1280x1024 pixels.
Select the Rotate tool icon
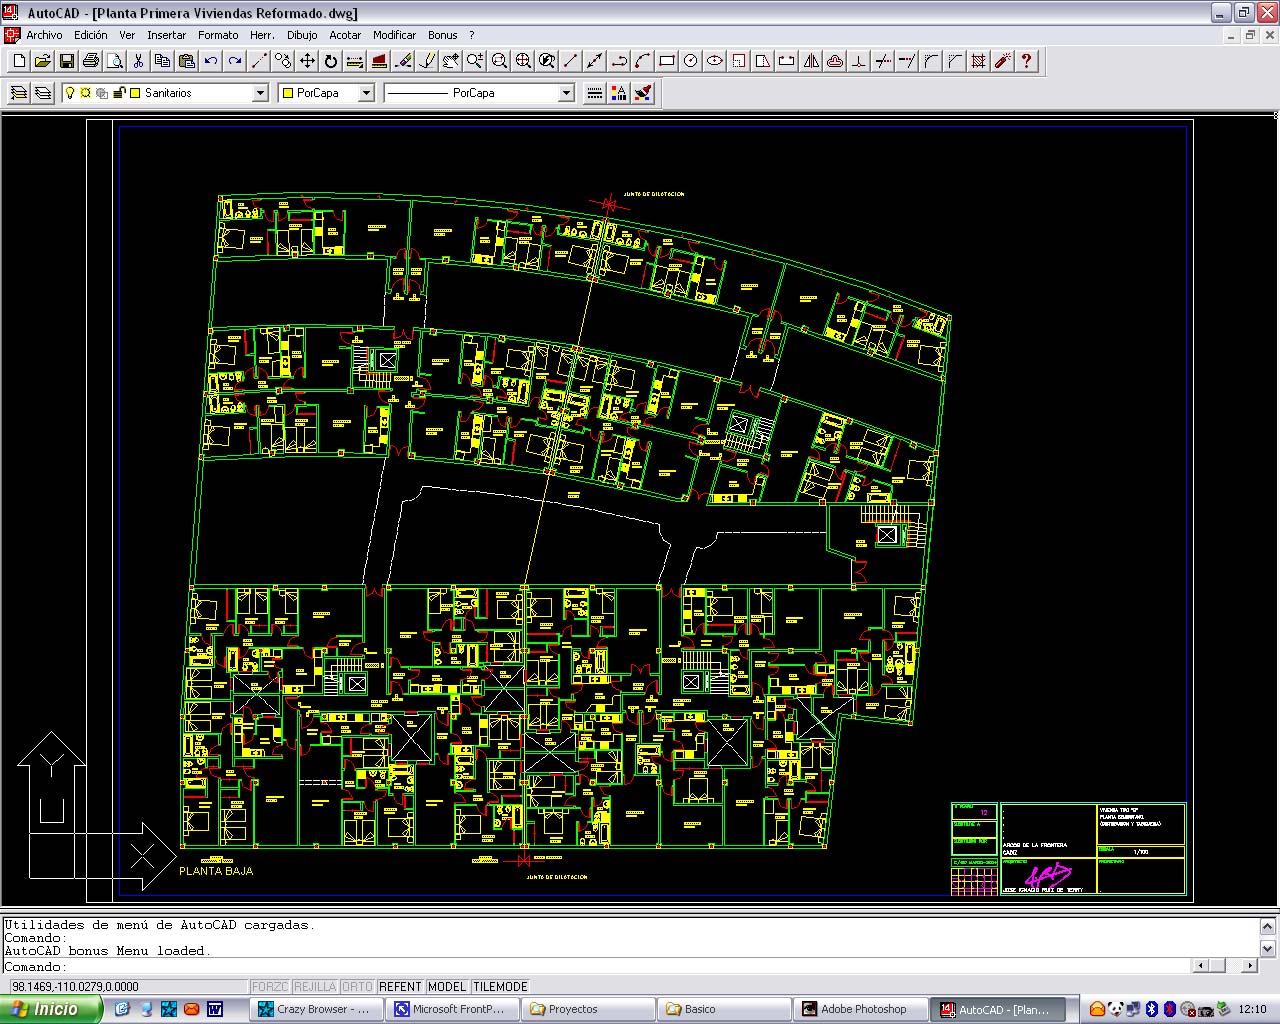pyautogui.click(x=331, y=61)
